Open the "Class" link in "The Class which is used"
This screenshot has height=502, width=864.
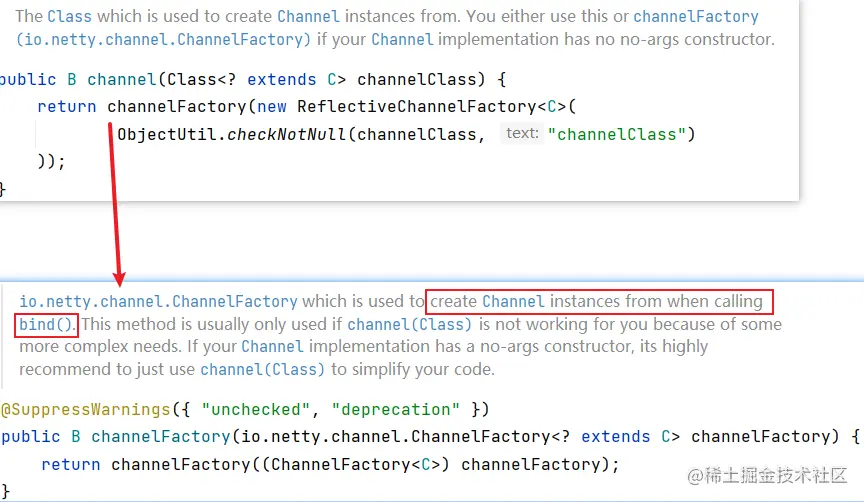pyautogui.click(x=69, y=16)
